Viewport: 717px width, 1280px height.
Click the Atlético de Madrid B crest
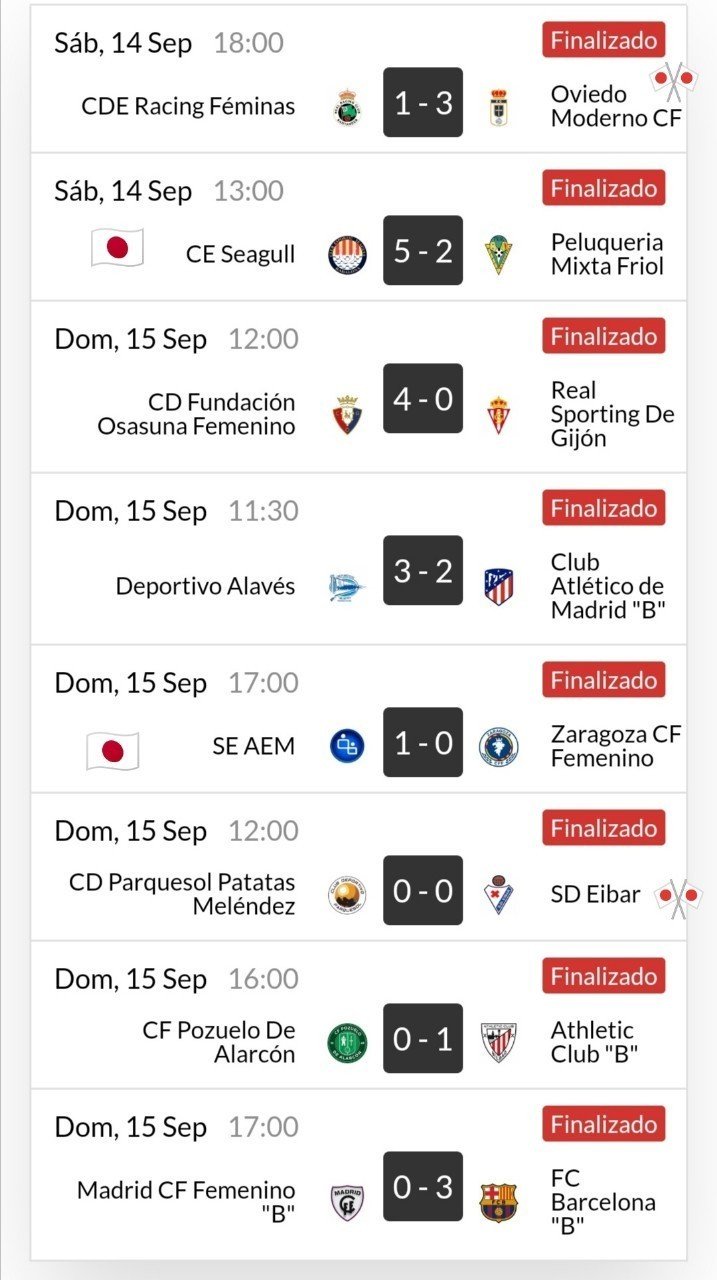pyautogui.click(x=498, y=586)
